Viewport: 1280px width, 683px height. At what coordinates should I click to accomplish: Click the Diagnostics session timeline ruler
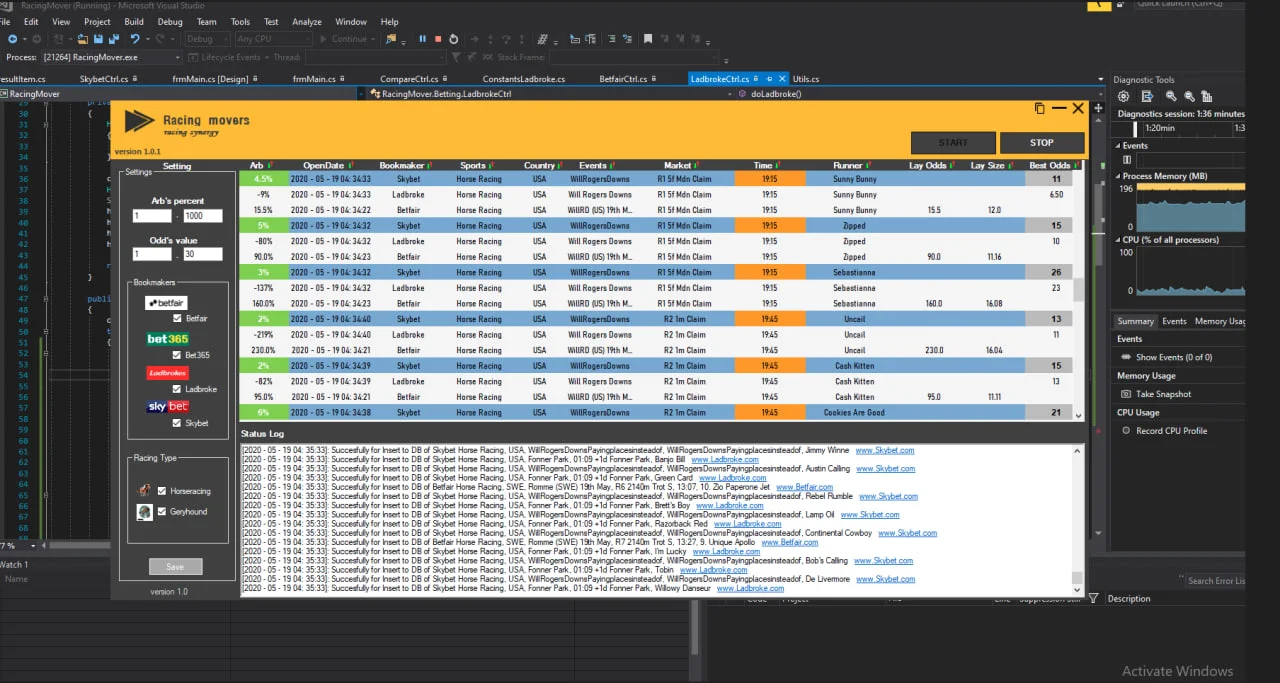(1180, 128)
